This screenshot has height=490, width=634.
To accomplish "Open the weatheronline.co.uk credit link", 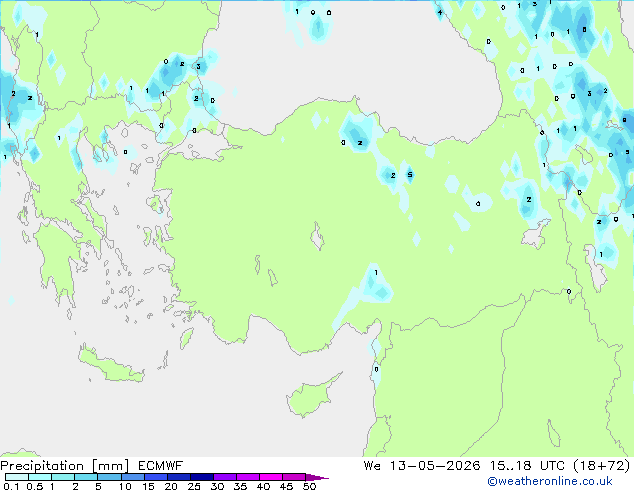I will tap(550, 481).
